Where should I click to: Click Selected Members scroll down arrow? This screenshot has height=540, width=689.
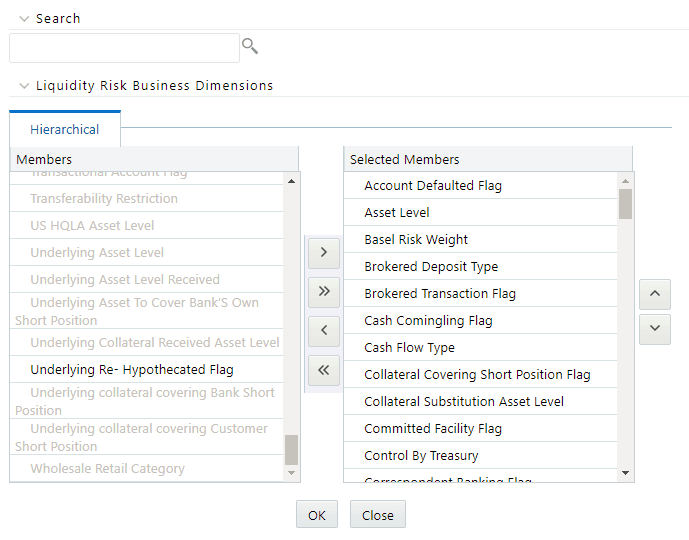pyautogui.click(x=625, y=473)
